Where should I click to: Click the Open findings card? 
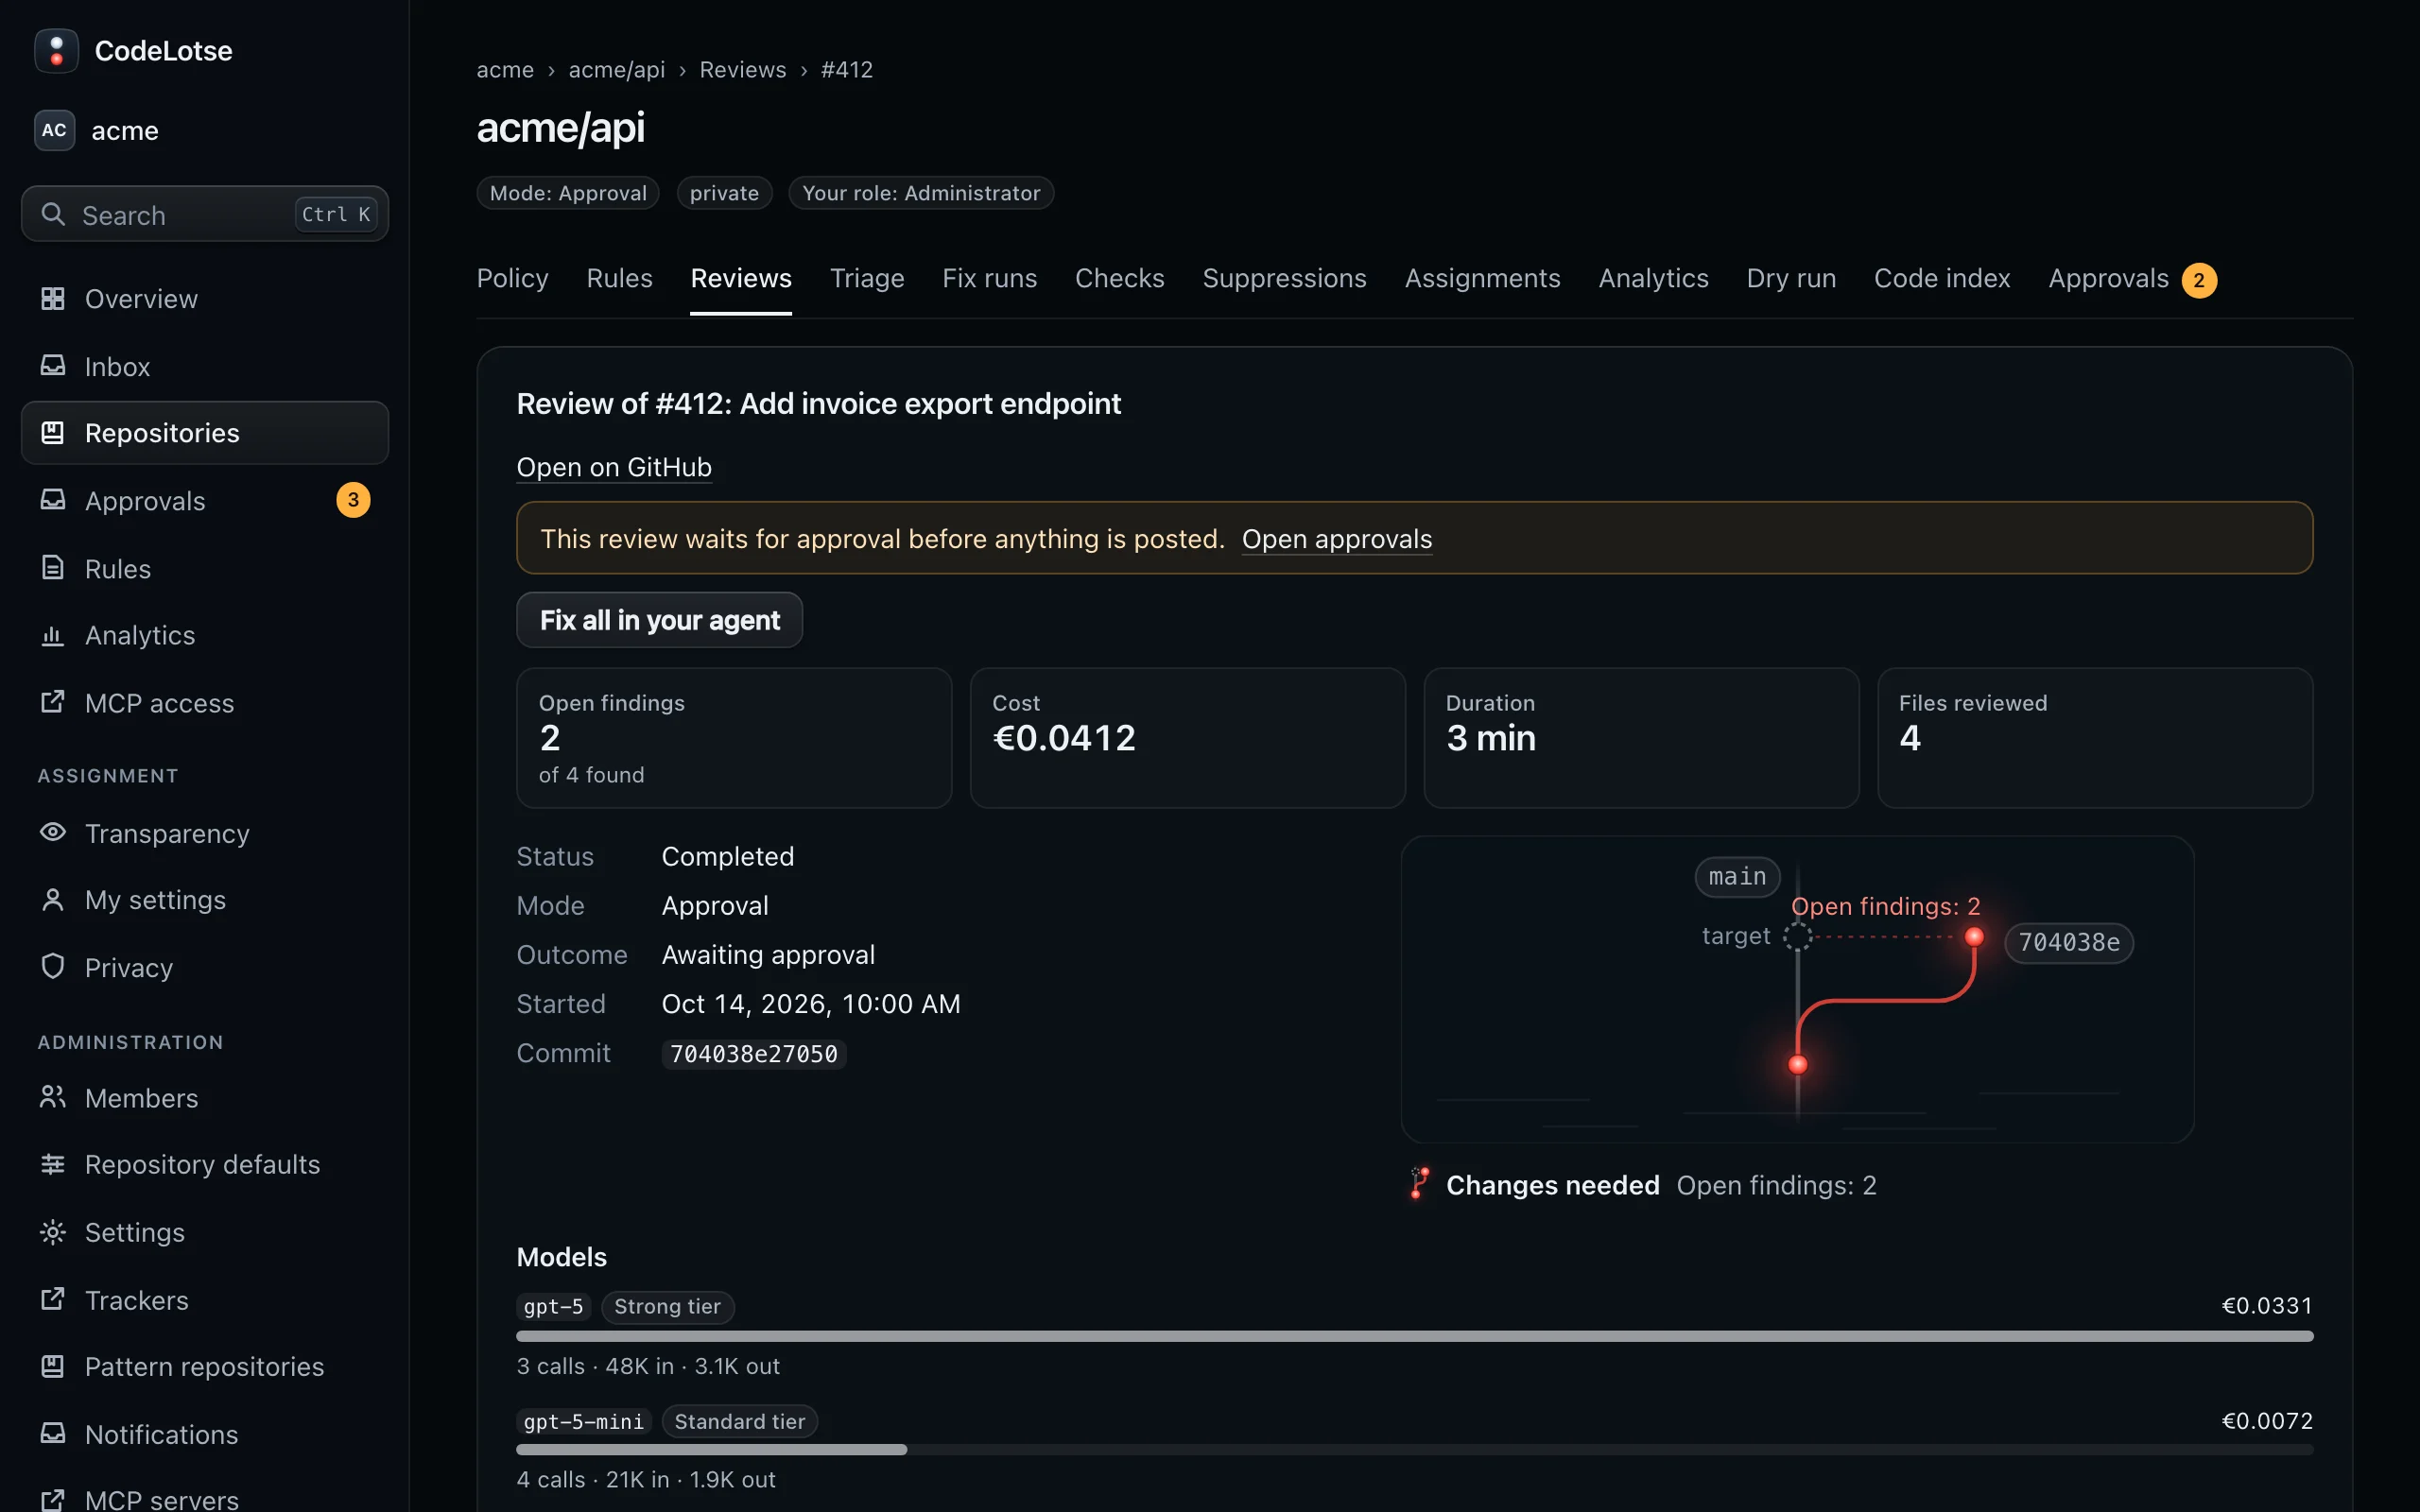pos(734,738)
